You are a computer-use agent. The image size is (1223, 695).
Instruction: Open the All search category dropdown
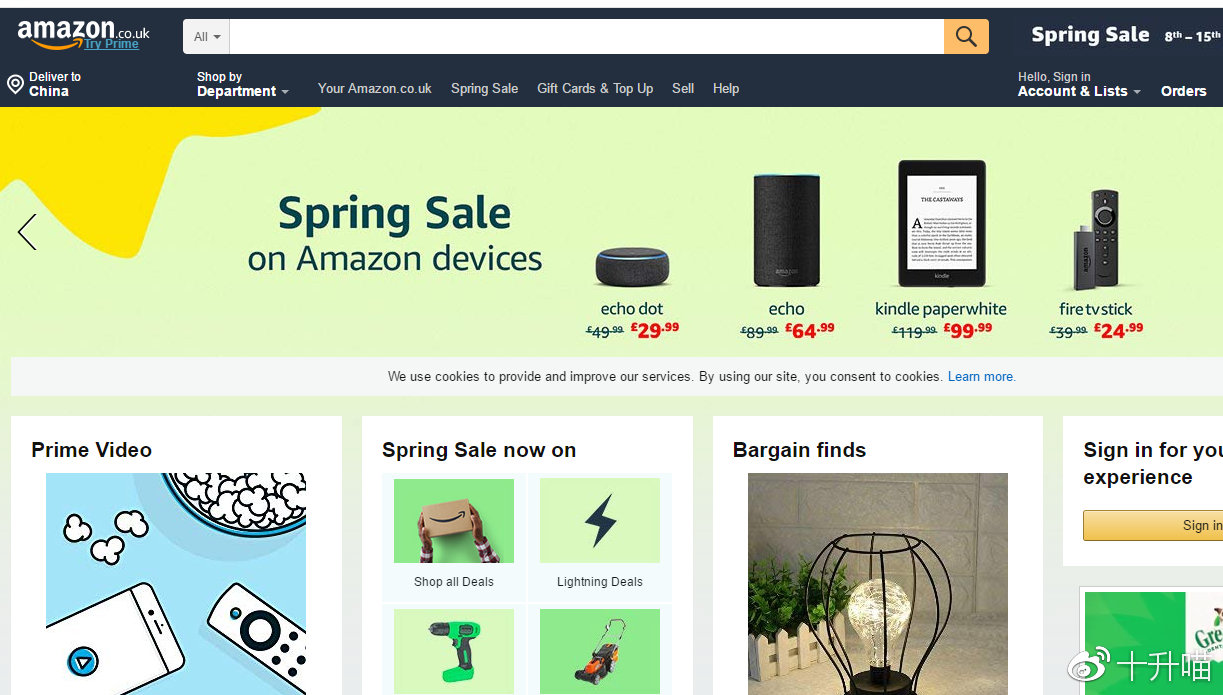(207, 36)
